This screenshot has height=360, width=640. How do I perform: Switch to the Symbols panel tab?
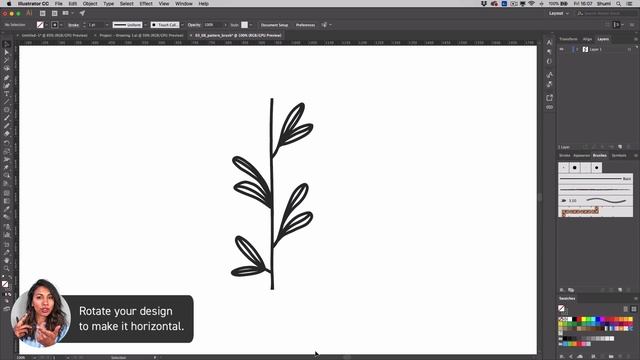click(619, 156)
